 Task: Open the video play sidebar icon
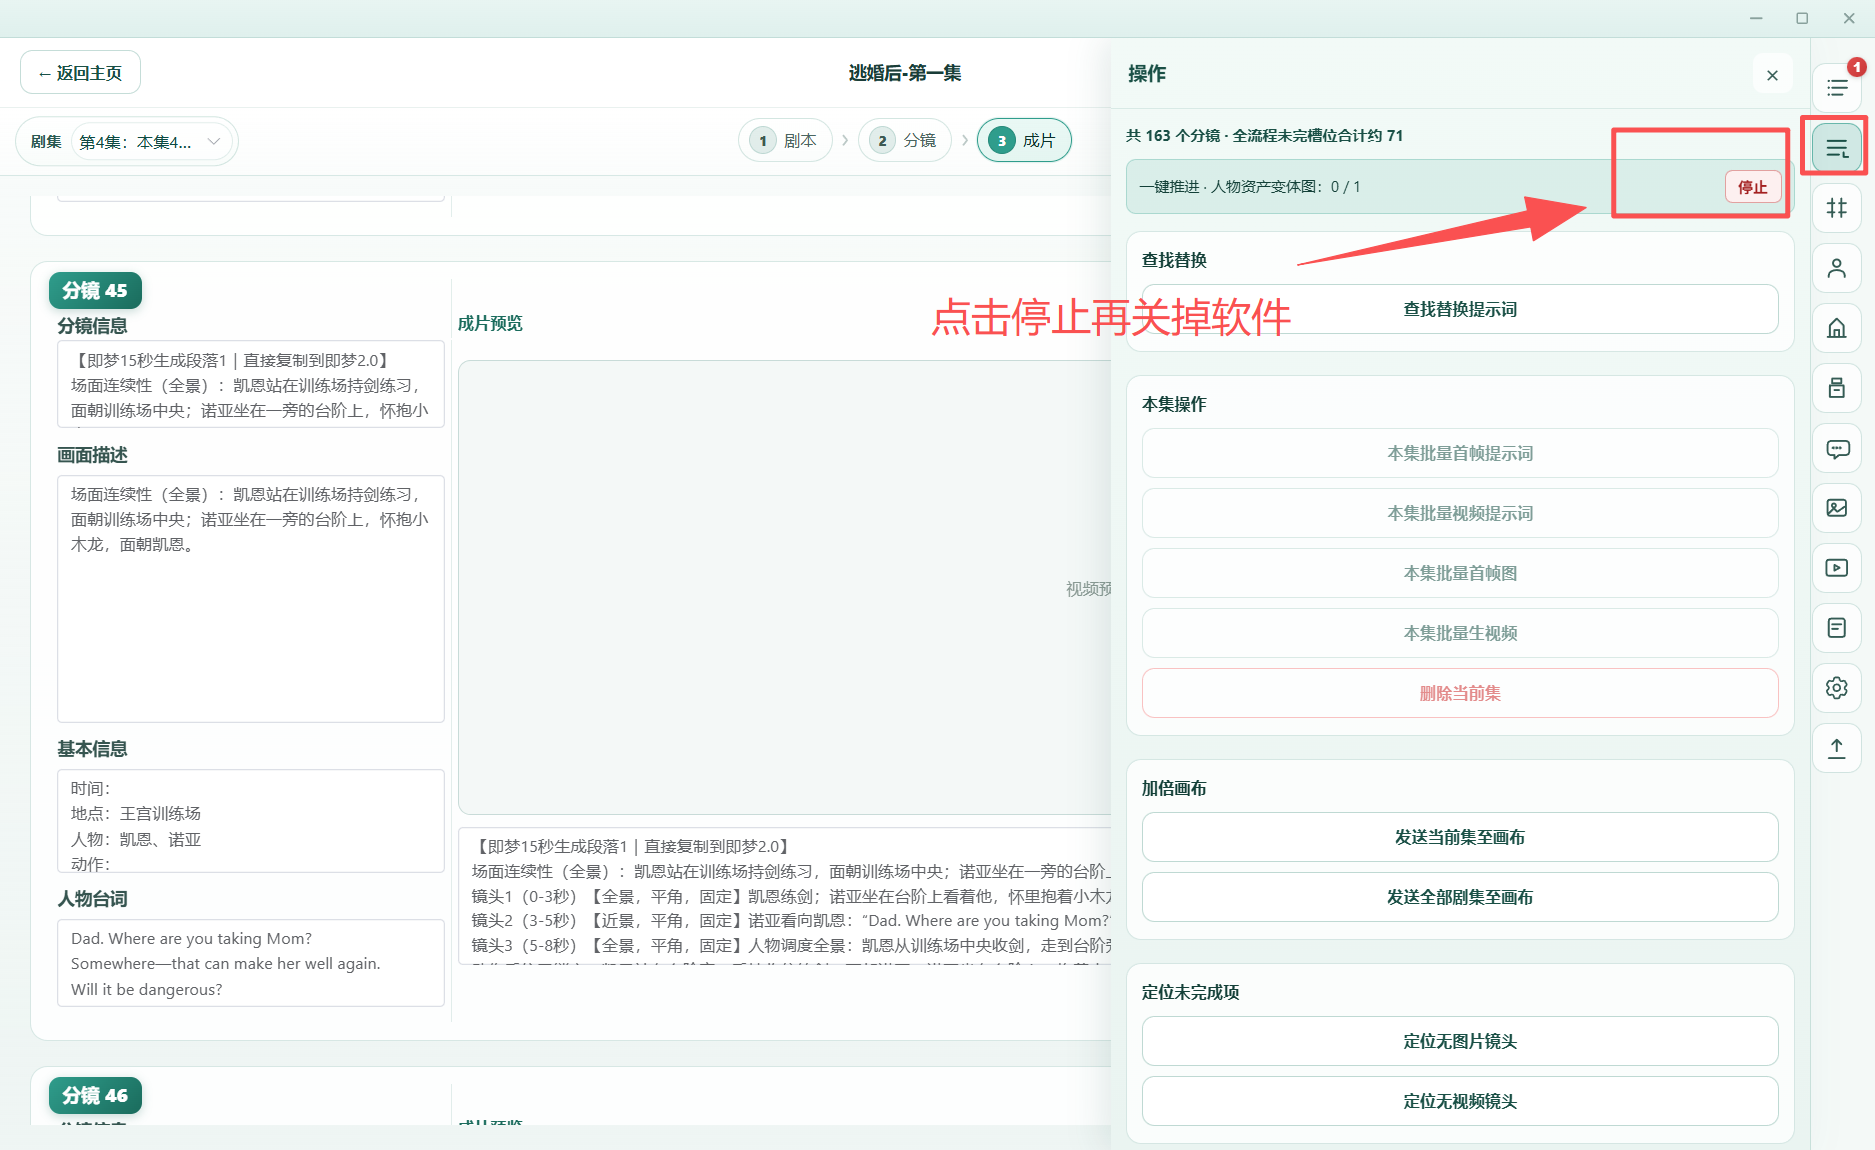(1837, 568)
